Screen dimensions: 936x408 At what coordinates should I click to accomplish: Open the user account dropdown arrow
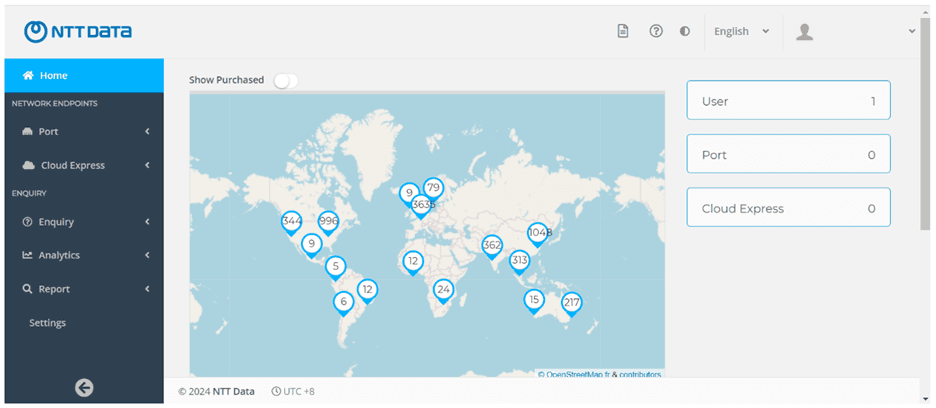click(x=912, y=32)
